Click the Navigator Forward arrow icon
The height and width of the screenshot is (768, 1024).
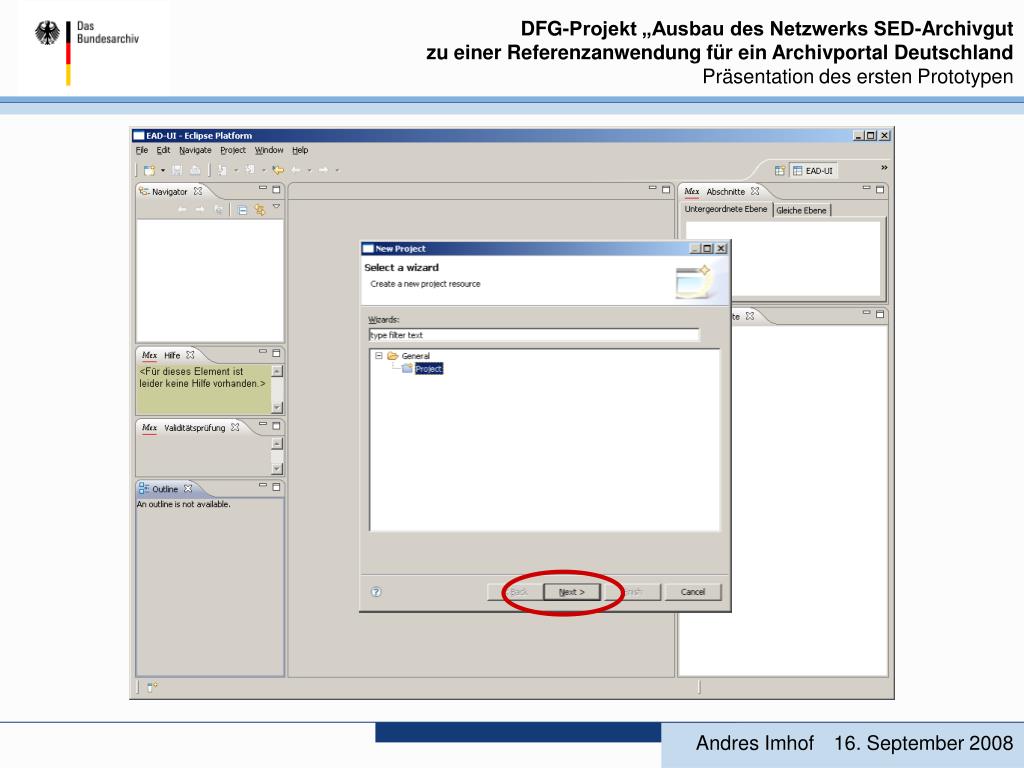200,210
